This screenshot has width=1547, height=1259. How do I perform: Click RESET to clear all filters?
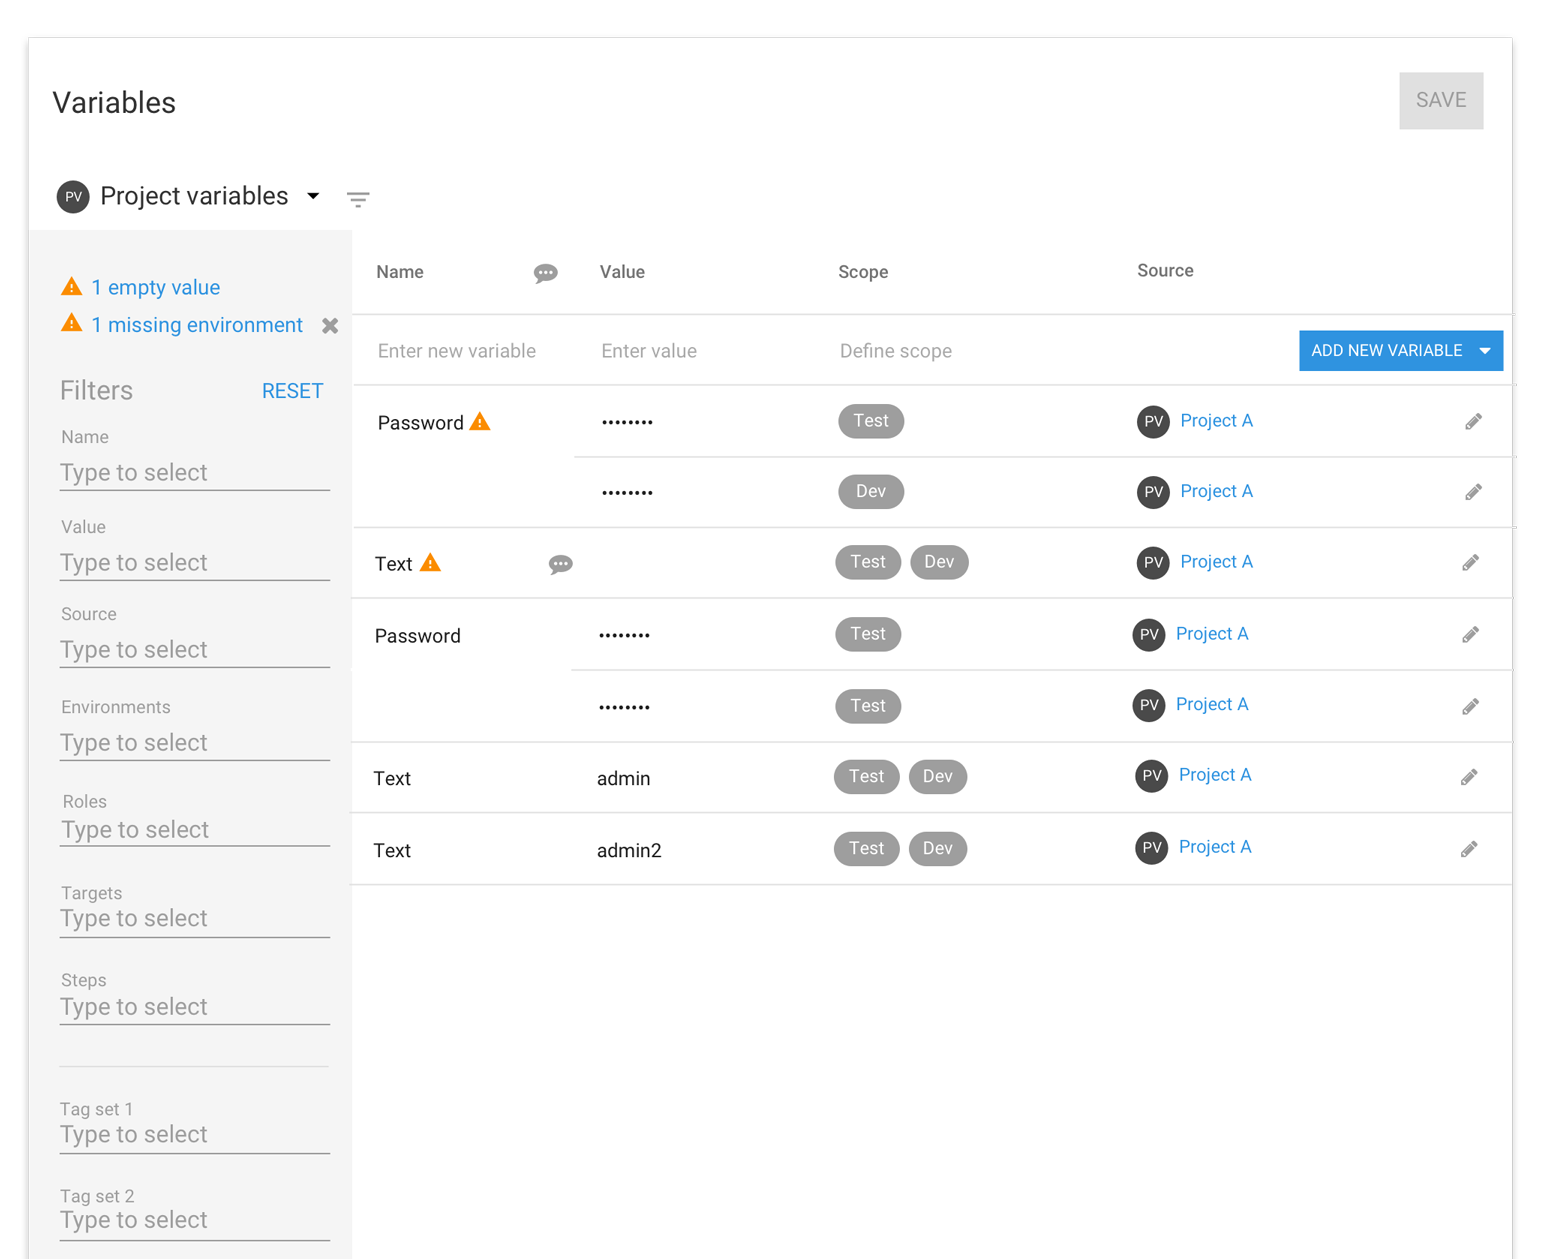click(292, 390)
